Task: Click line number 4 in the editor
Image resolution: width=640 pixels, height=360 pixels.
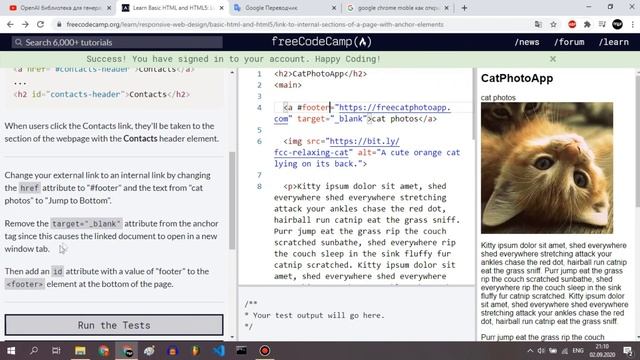Action: tap(259, 108)
